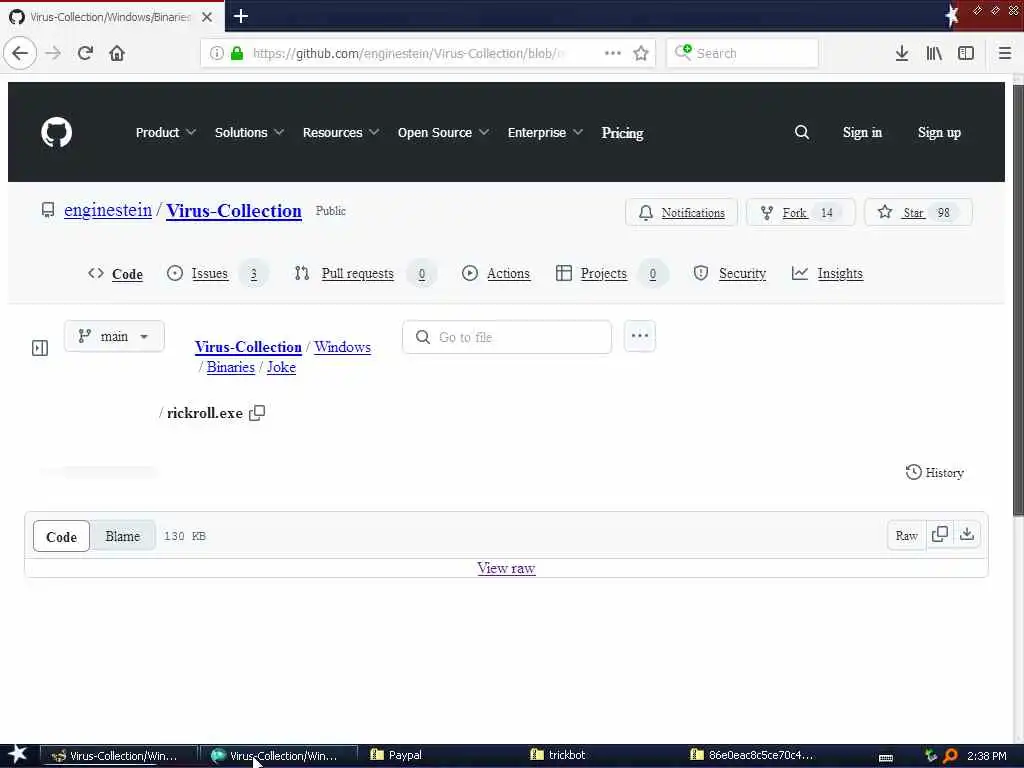Viewport: 1024px width, 768px height.
Task: Star the repository button
Action: point(918,212)
